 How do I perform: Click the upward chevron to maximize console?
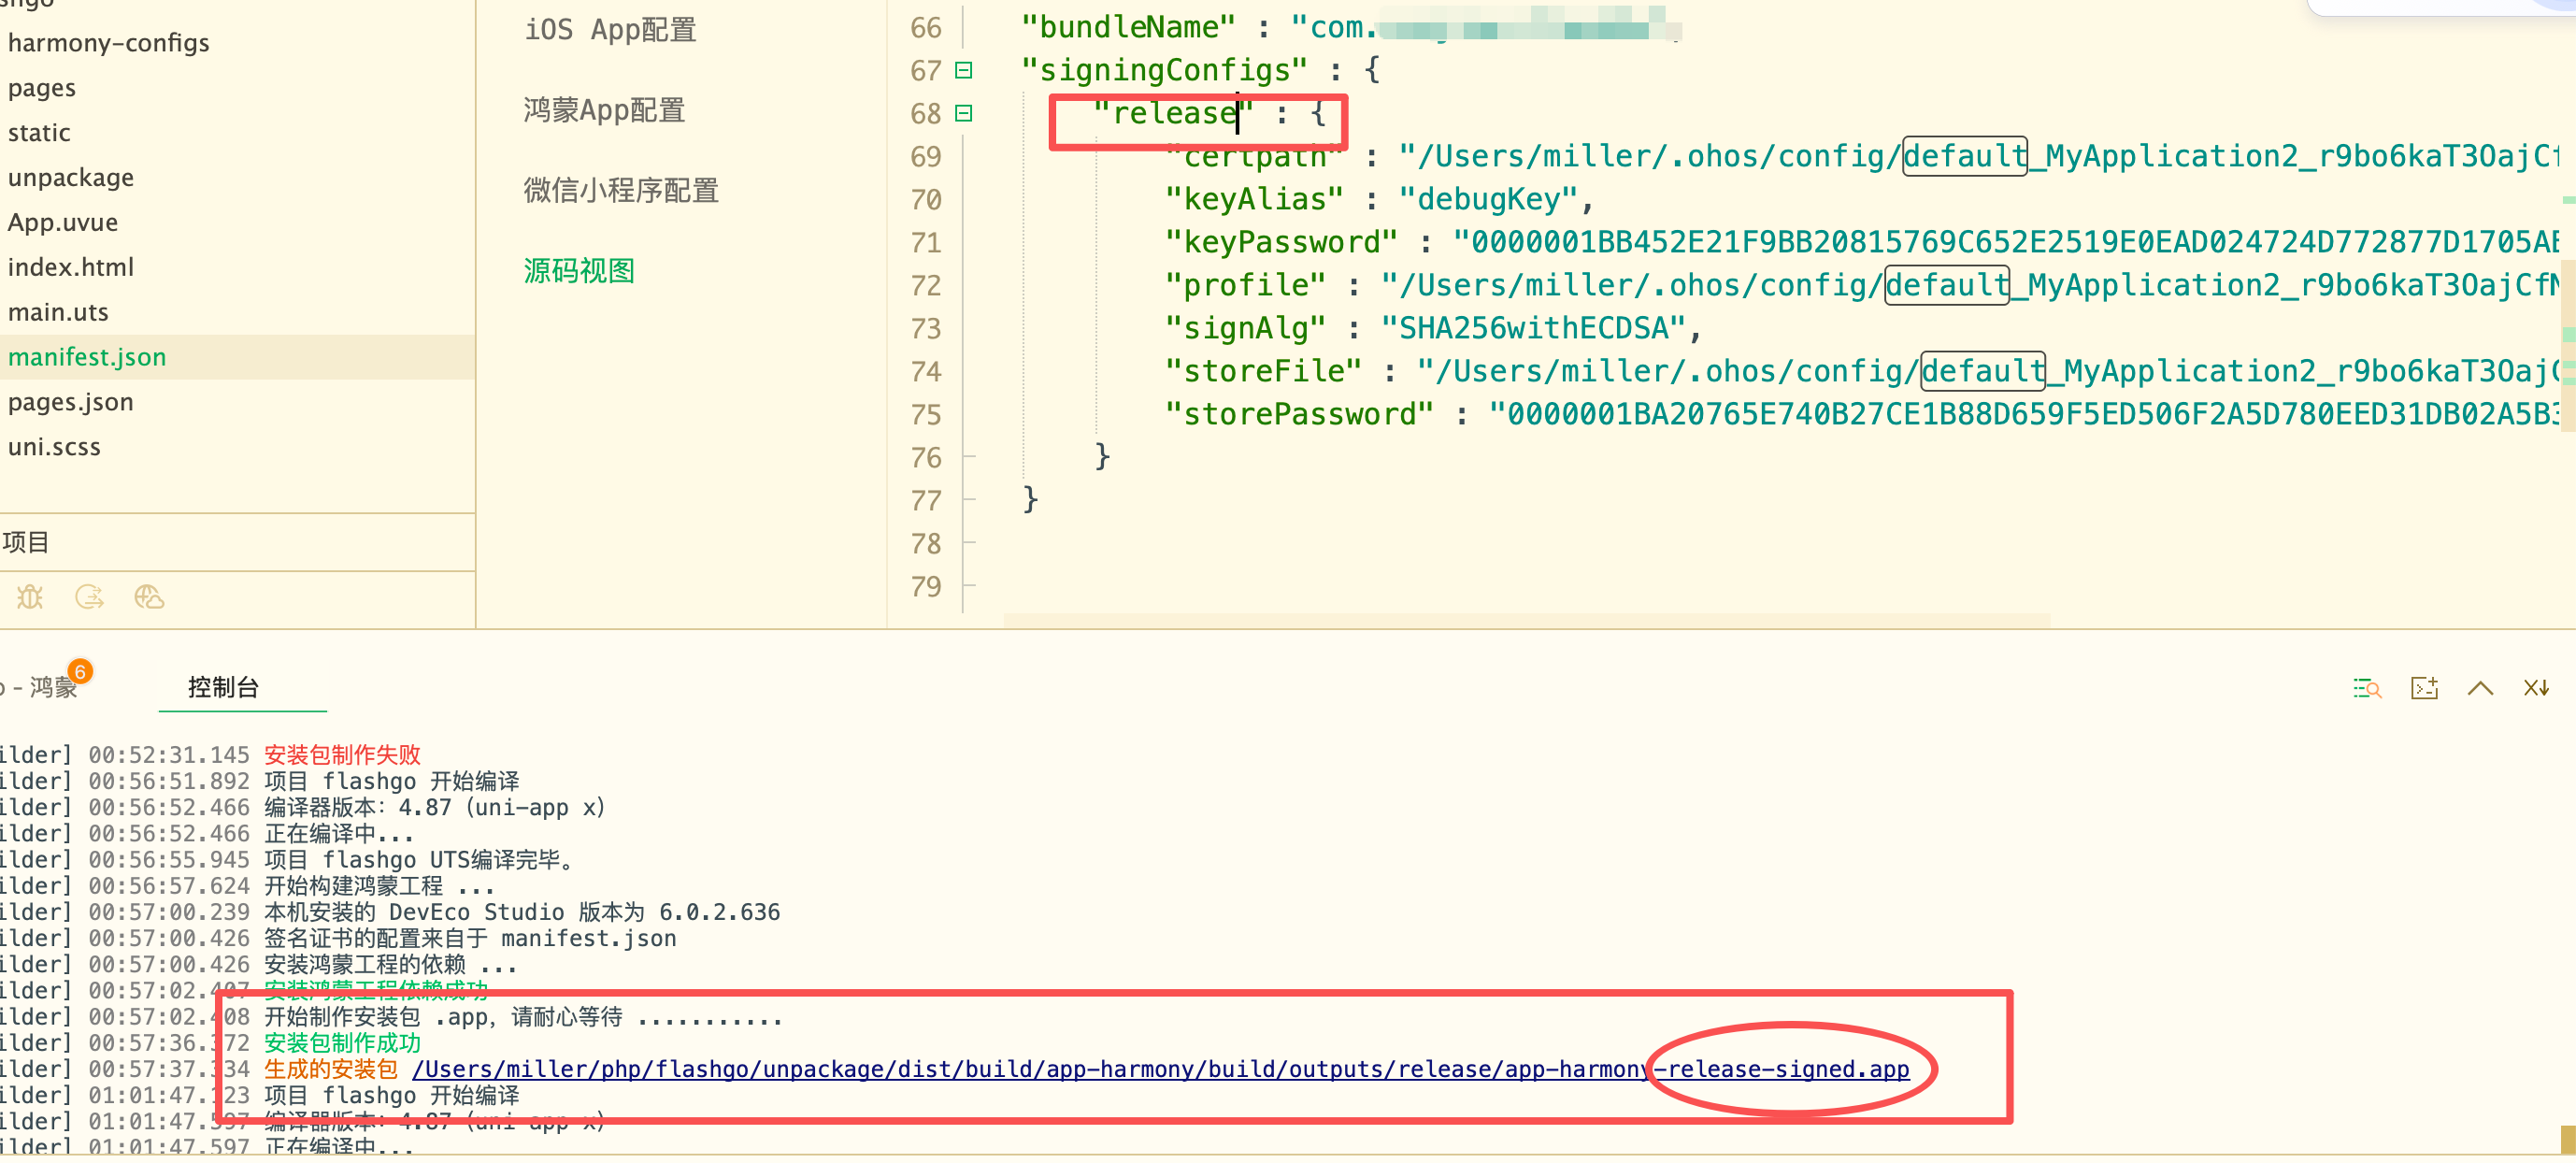[2480, 688]
